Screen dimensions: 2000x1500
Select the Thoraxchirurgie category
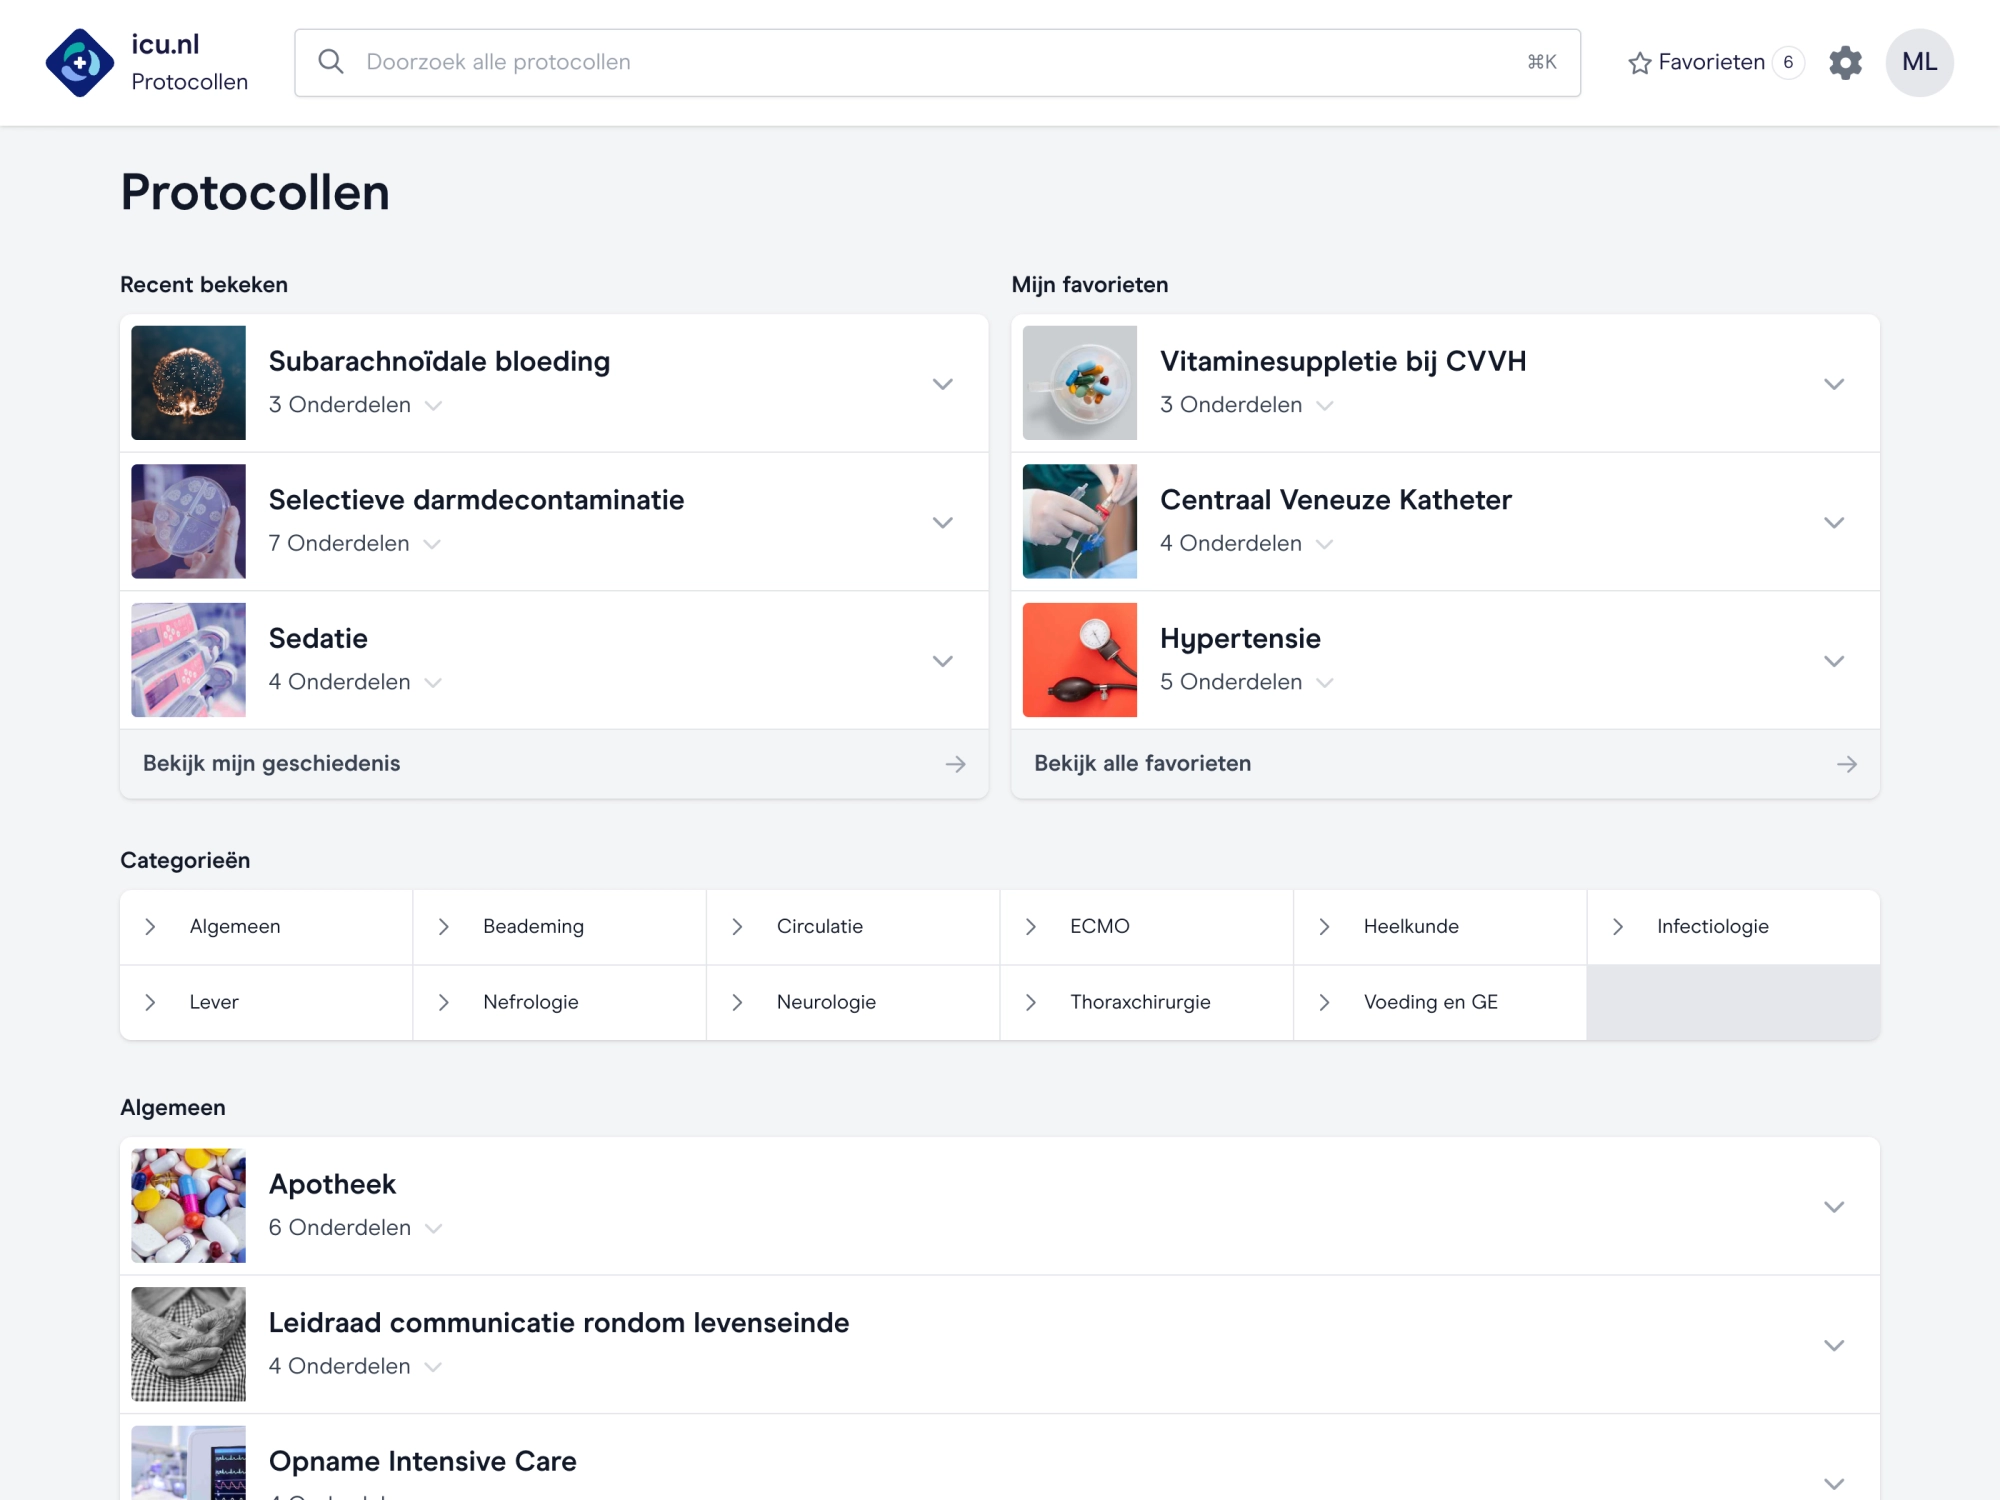(1139, 1002)
